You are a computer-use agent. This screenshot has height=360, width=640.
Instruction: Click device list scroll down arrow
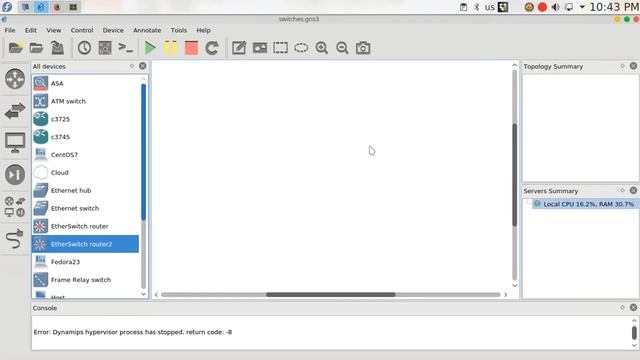point(143,294)
